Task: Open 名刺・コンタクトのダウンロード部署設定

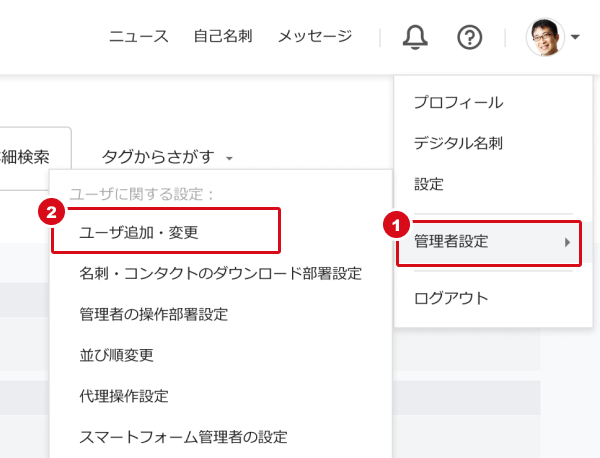Action: 220,273
